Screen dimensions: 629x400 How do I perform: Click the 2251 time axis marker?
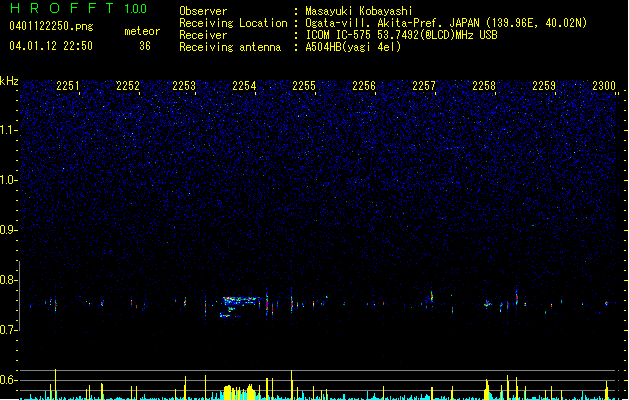pos(68,86)
